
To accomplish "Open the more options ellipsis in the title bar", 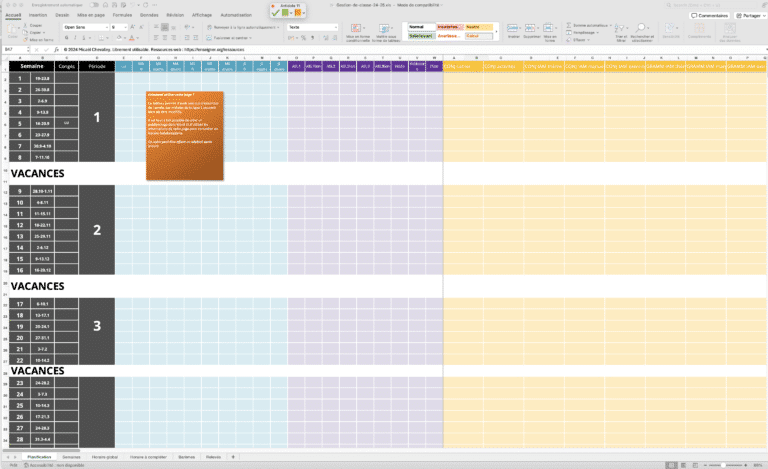I will 155,5.
